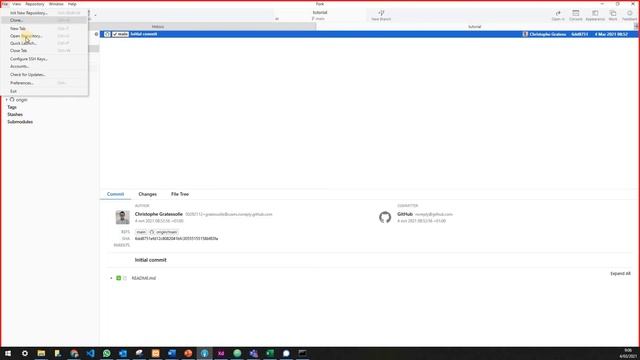Select the Stashes section in sidebar
The image size is (640, 360).
point(15,114)
